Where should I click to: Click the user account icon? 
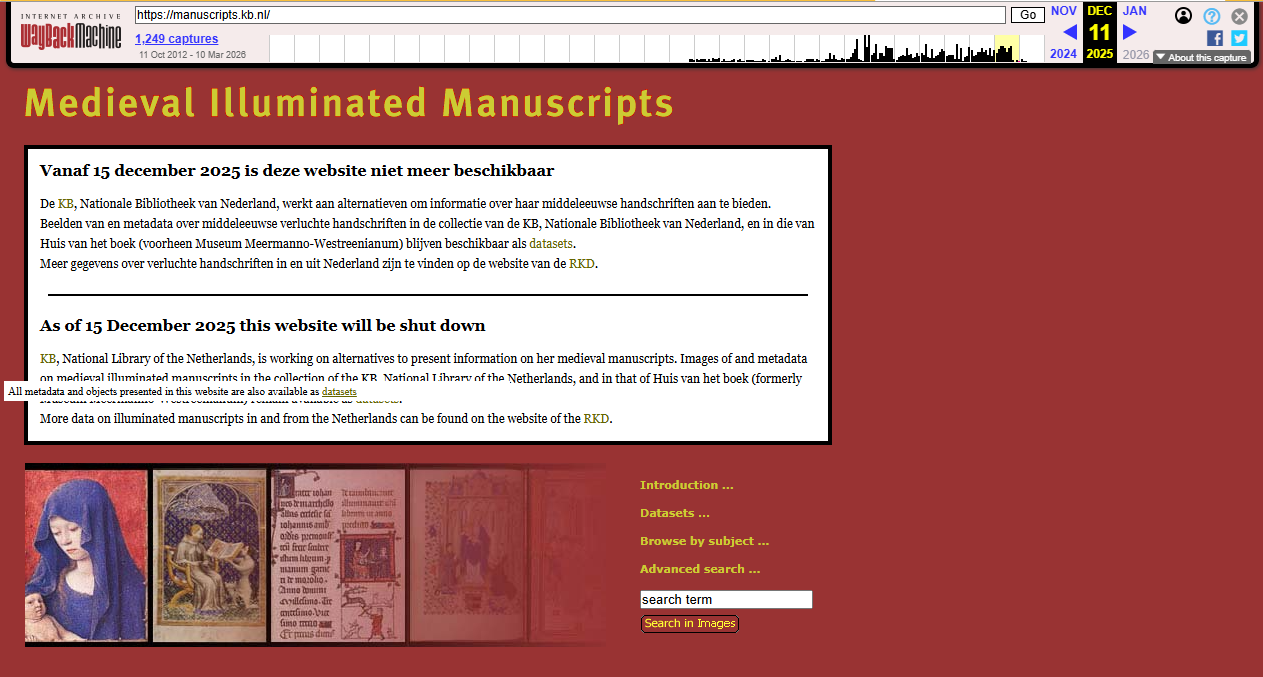(1184, 16)
